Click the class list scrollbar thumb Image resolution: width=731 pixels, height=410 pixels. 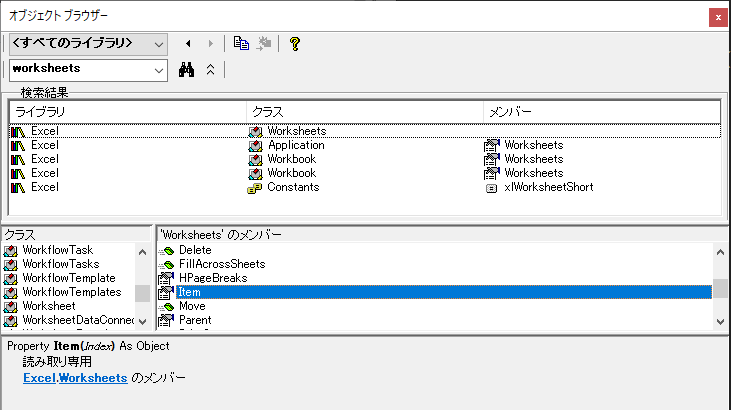142,293
